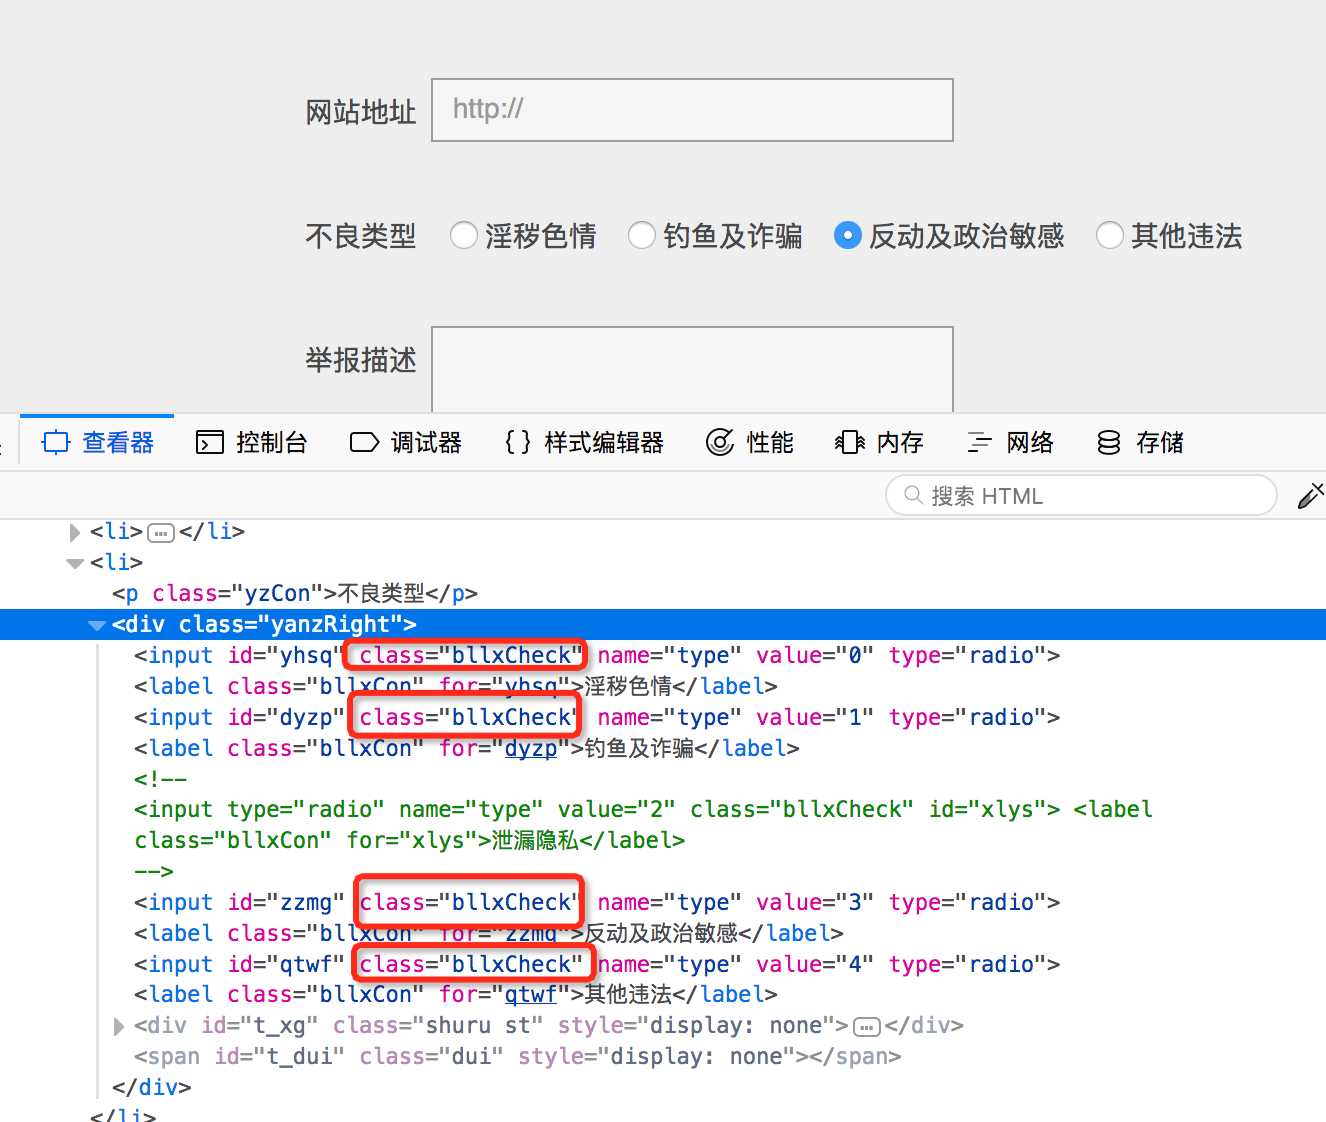
Task: Click the 不良类型 form label
Action: tap(361, 236)
